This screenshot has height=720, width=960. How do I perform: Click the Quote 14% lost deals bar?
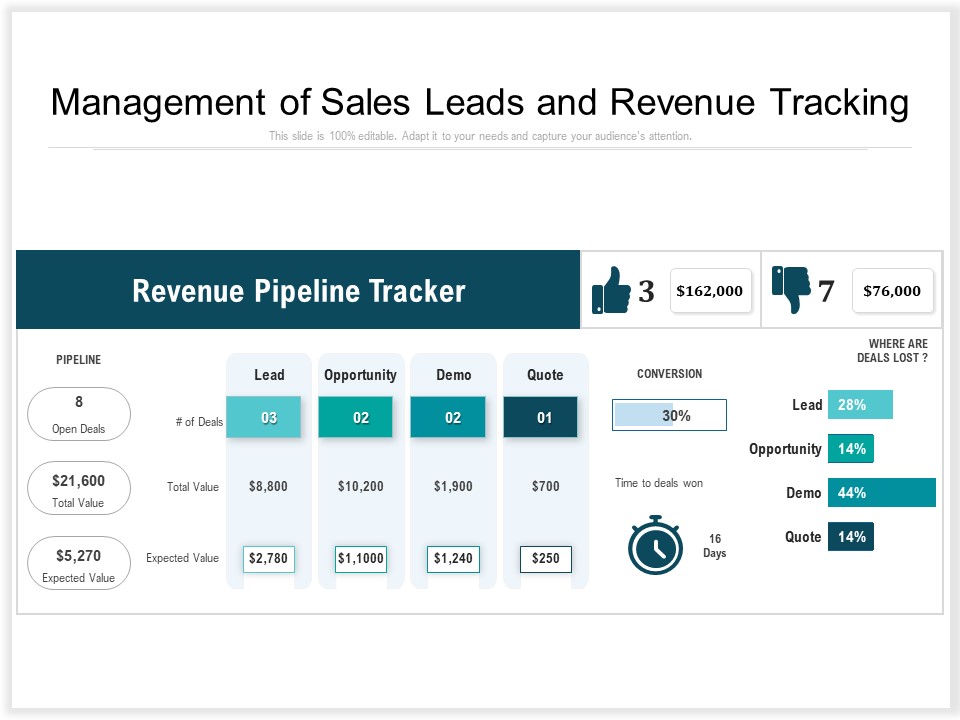[850, 536]
